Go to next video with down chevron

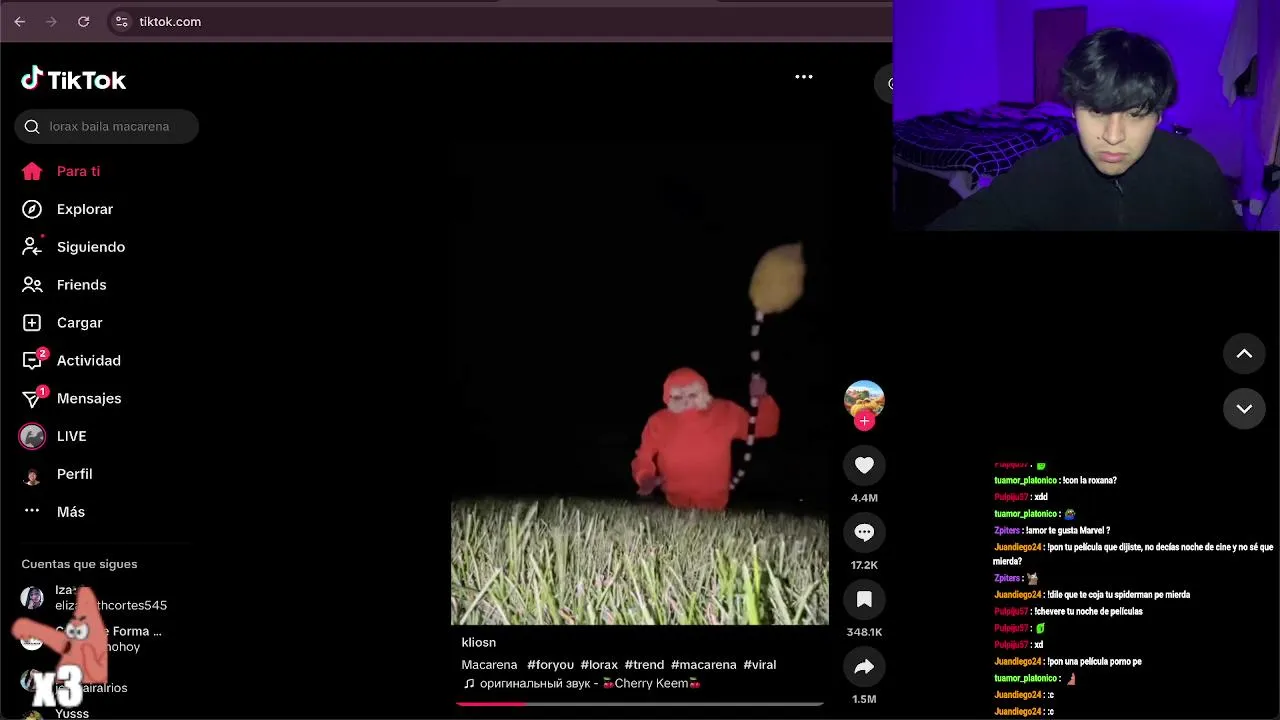[x=1244, y=408]
